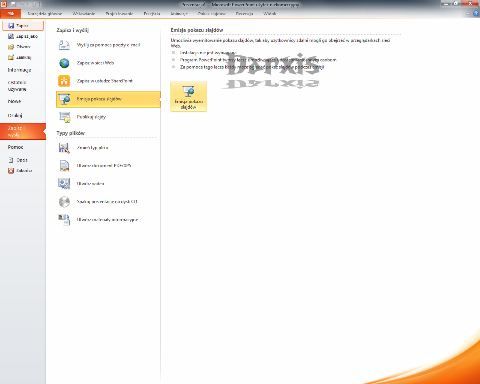480x384 pixels.
Task: Select Zmień typ pliku option
Action: pyautogui.click(x=108, y=148)
